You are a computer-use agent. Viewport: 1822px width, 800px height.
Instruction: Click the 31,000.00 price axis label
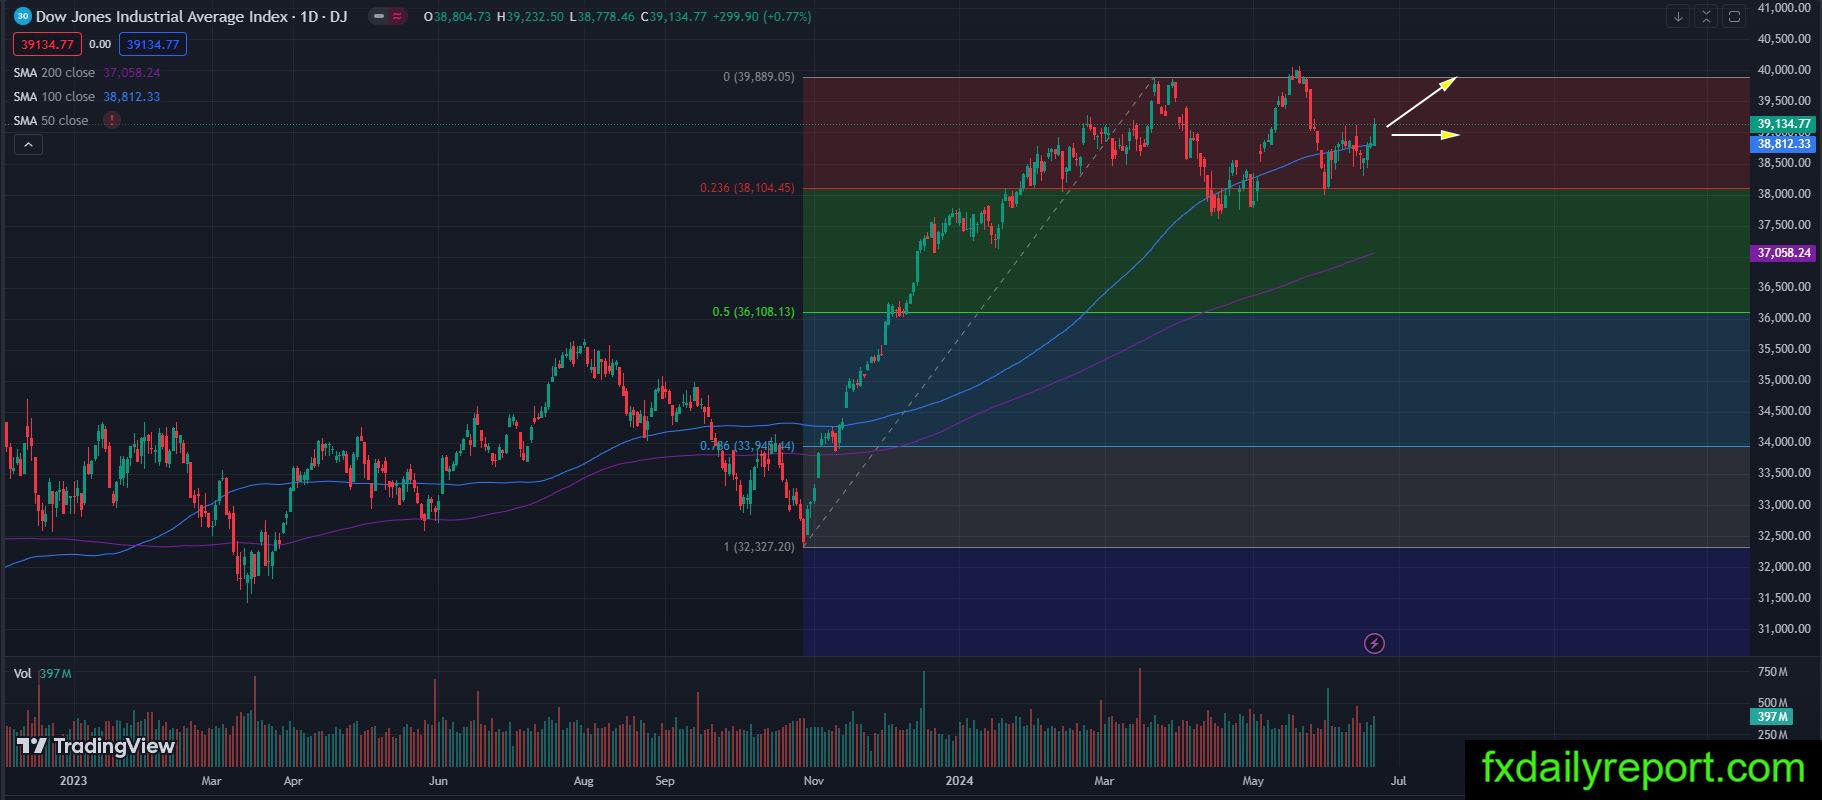pyautogui.click(x=1784, y=629)
